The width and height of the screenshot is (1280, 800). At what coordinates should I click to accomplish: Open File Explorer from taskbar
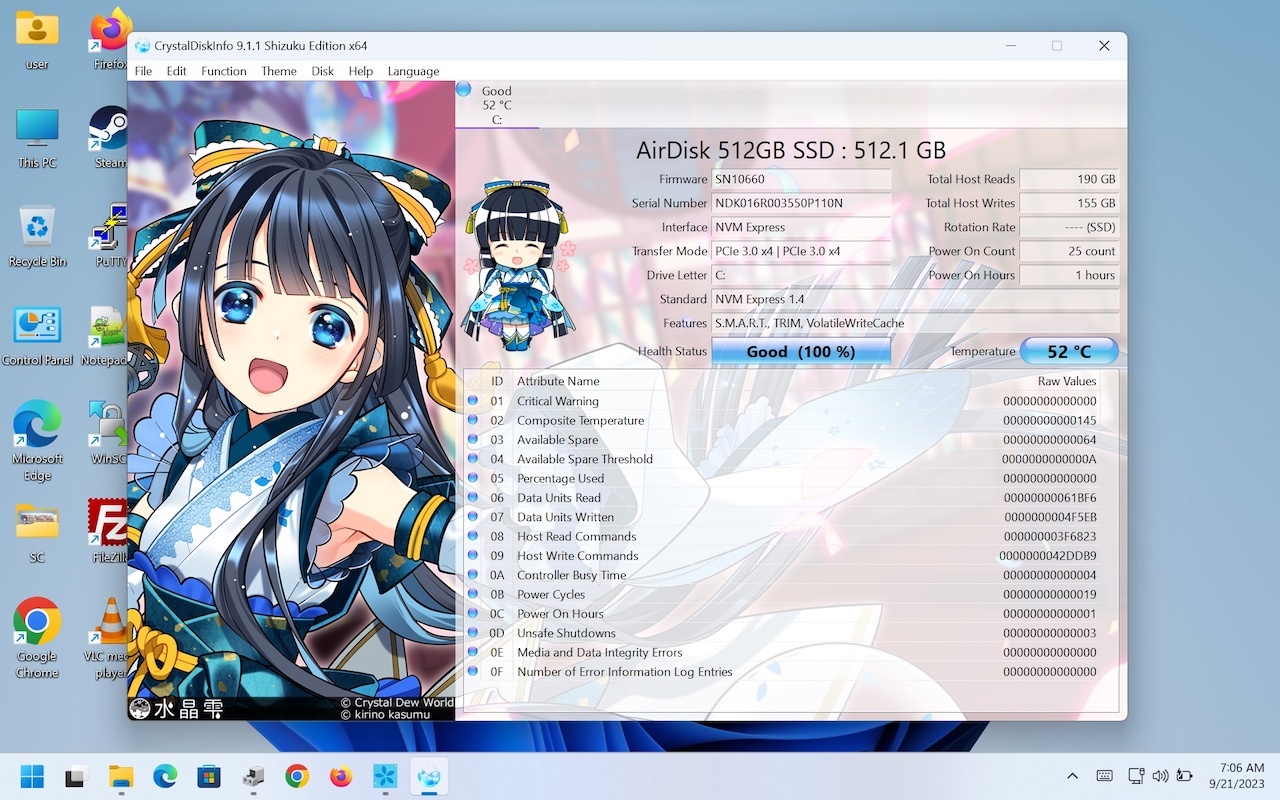(121, 776)
